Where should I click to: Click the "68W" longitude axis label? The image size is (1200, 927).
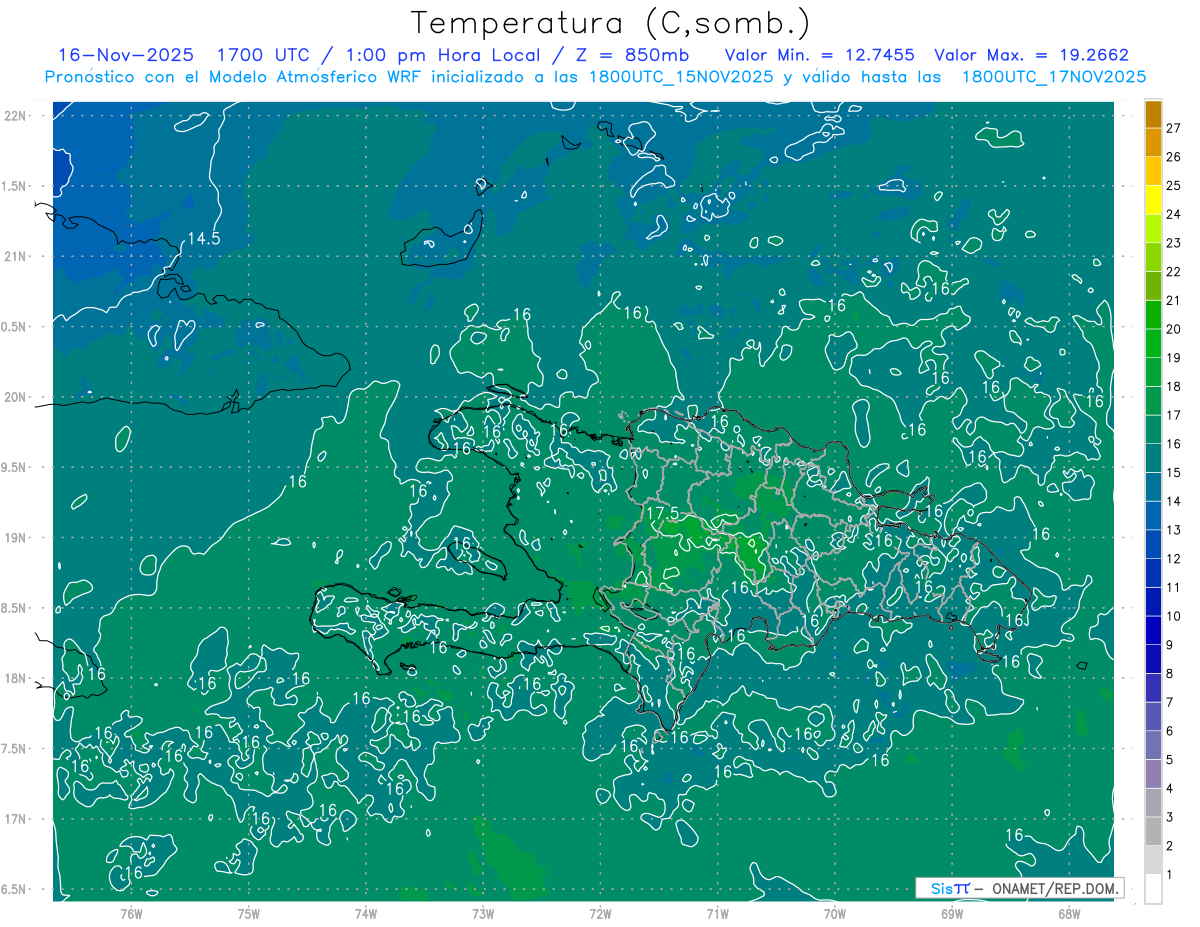(x=1069, y=912)
